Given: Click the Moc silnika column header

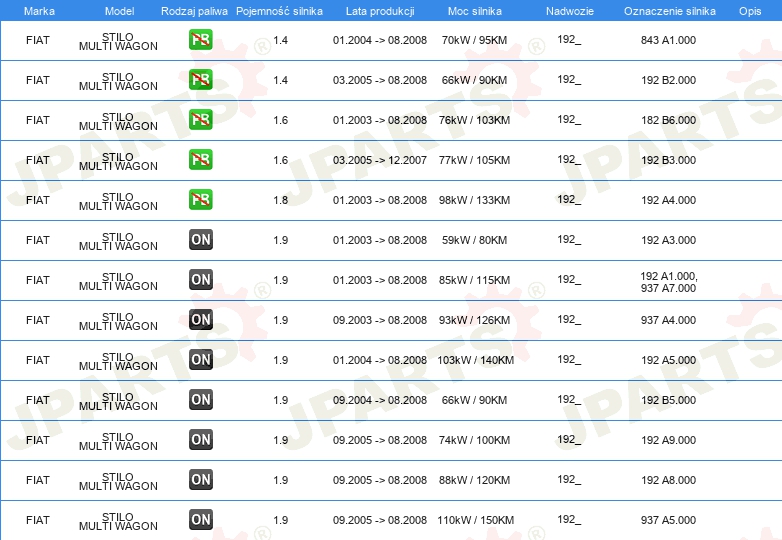Looking at the screenshot, I should pos(474,11).
